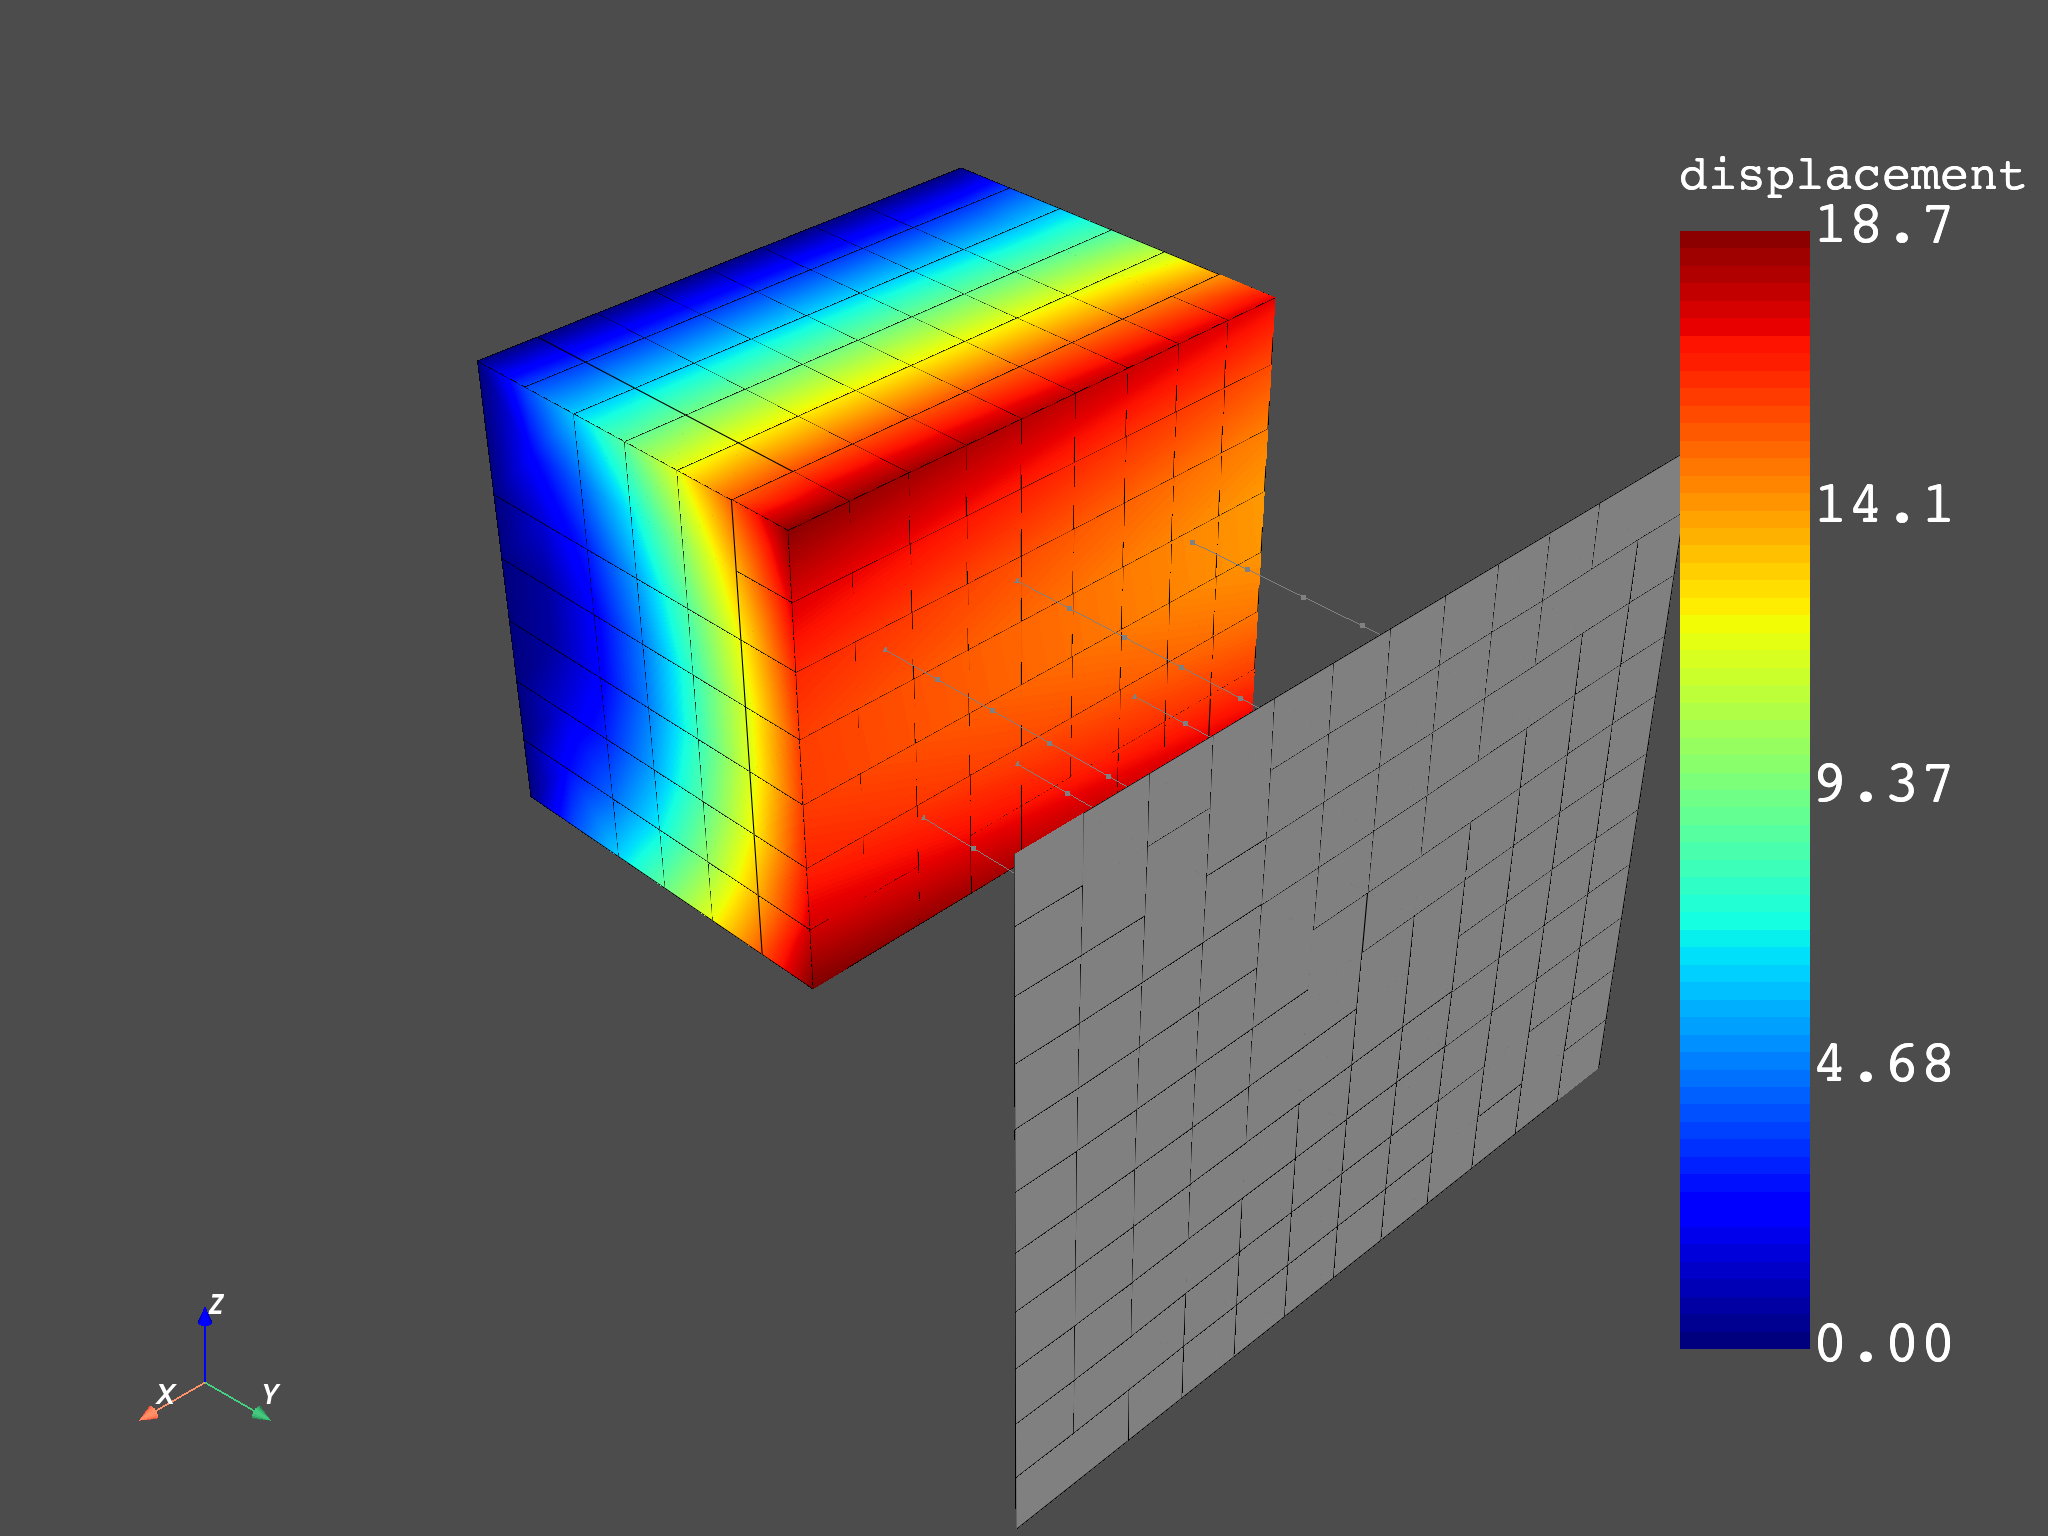Click the orange X axis arrow
The height and width of the screenshot is (1536, 2048).
point(170,1401)
